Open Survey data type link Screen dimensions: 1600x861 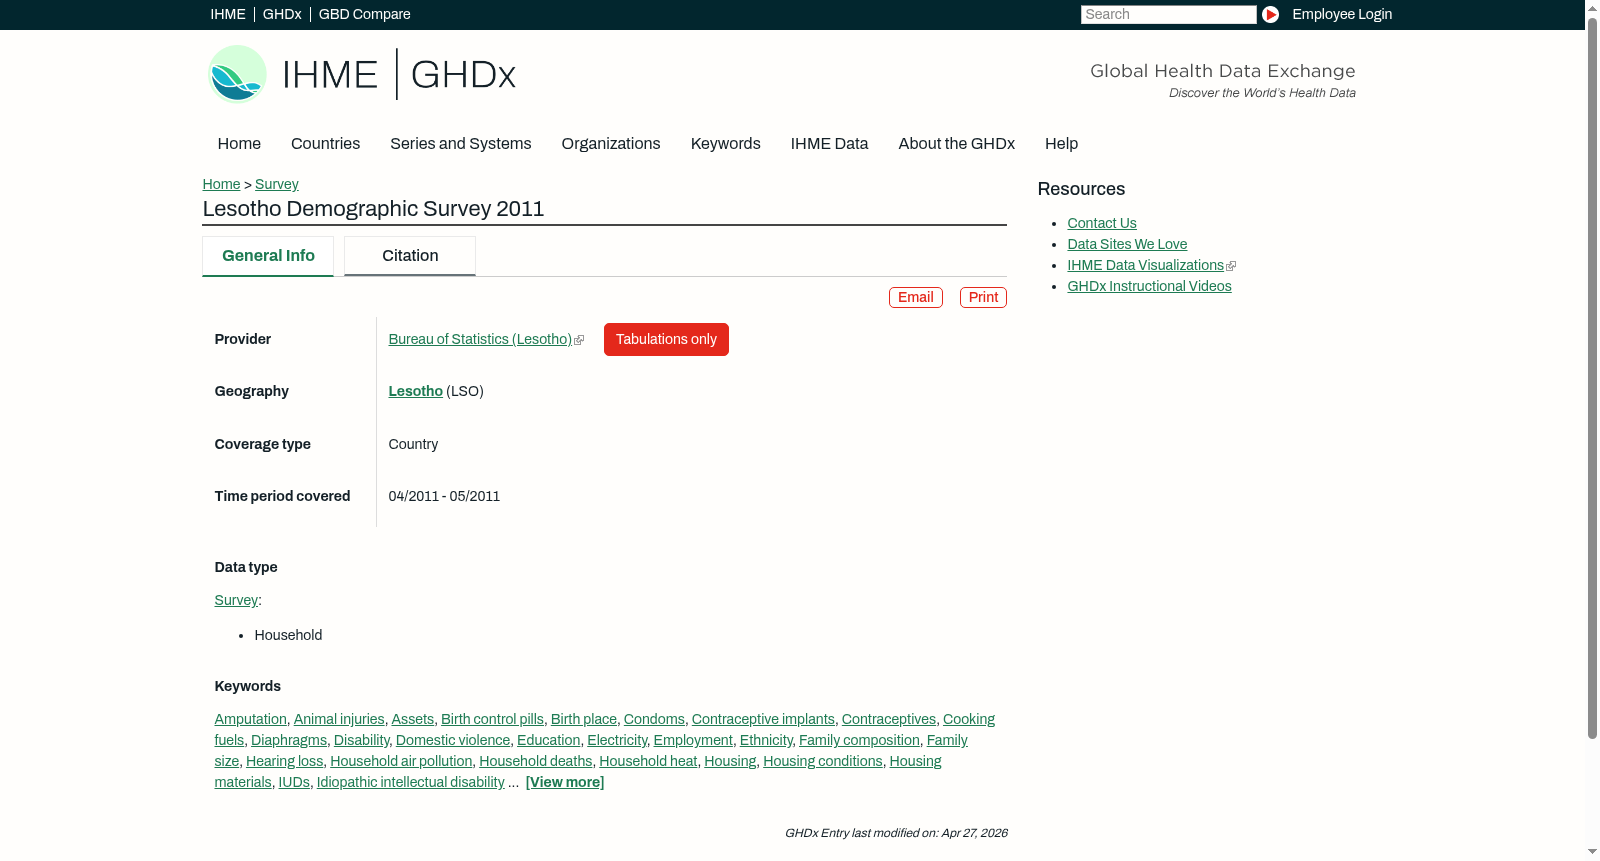tap(236, 600)
